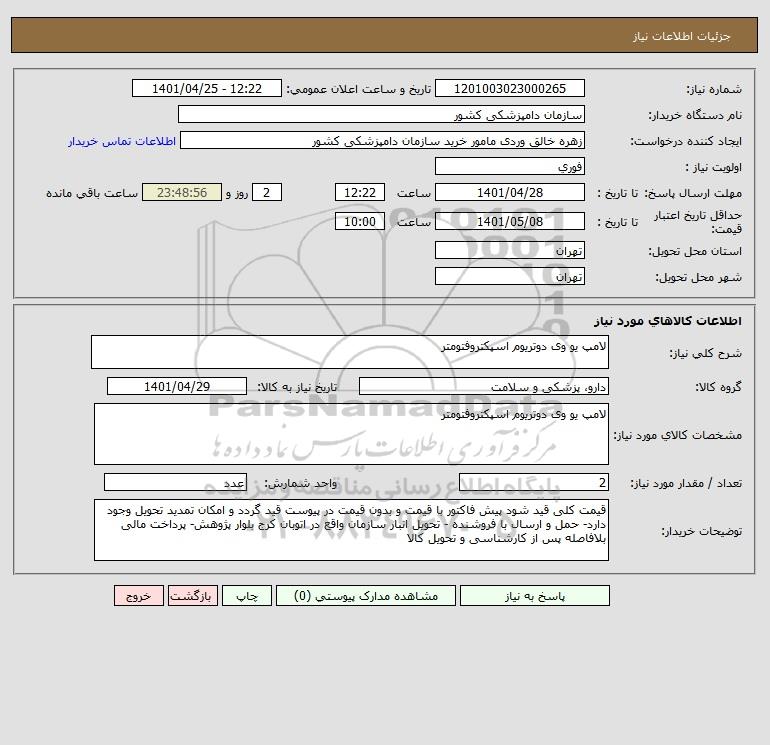
Task: Click the تاریخ نیاز به کالا label
Action: (x=297, y=387)
